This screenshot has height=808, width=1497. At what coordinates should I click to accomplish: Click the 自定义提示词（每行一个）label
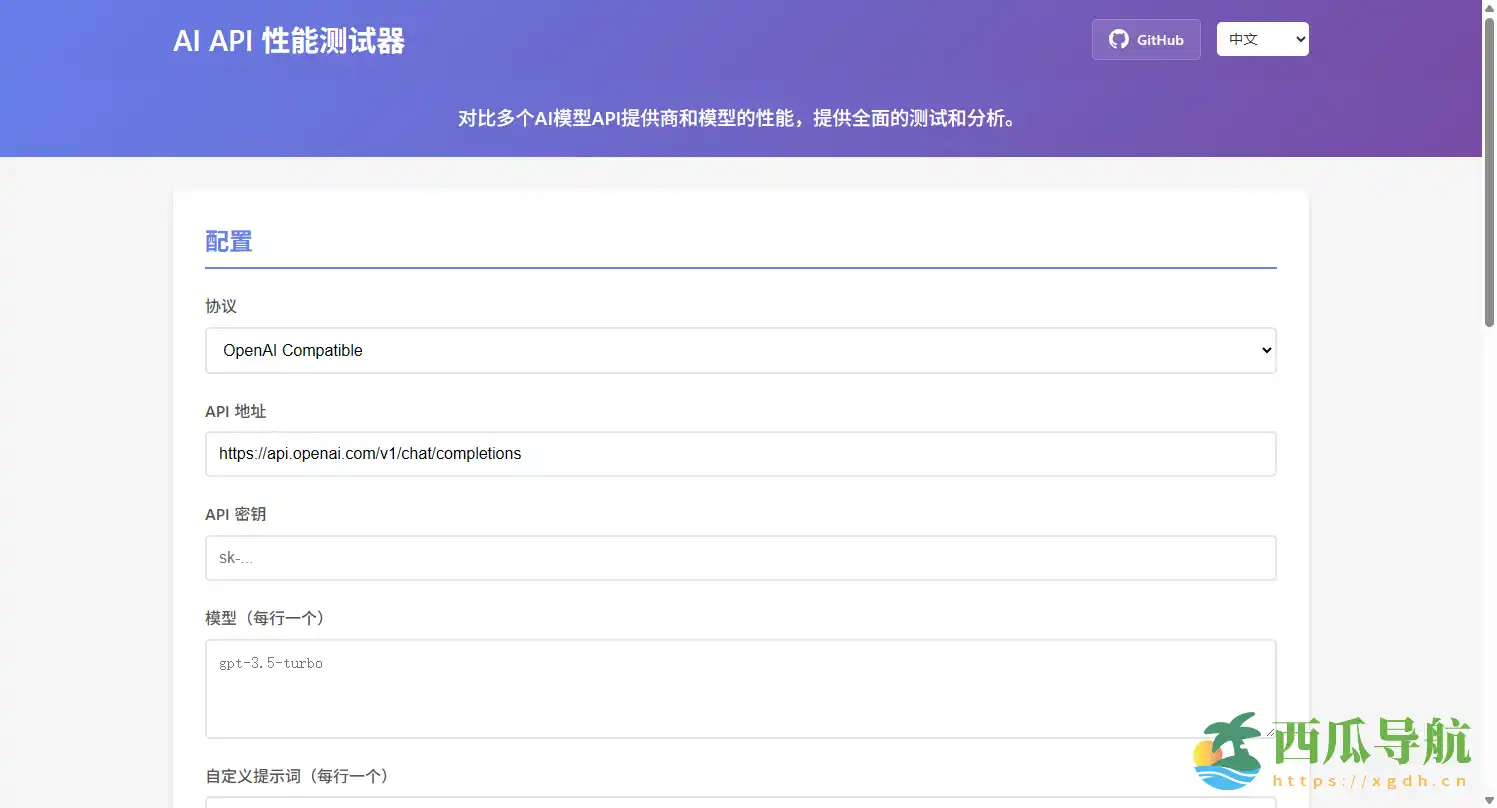point(297,776)
